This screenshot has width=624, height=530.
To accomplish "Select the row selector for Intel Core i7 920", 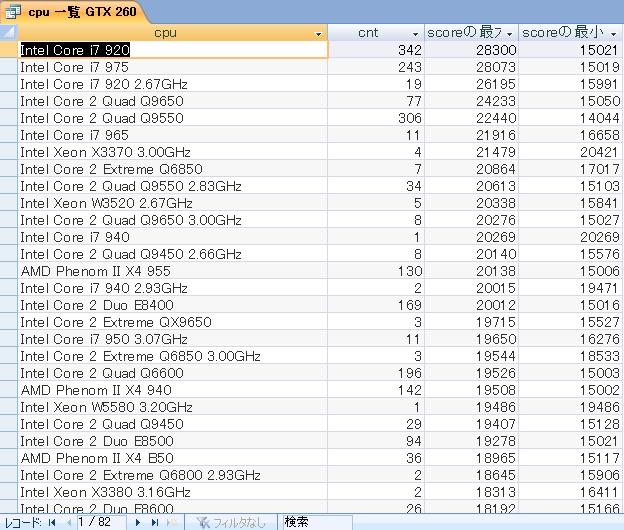I will click(x=9, y=50).
